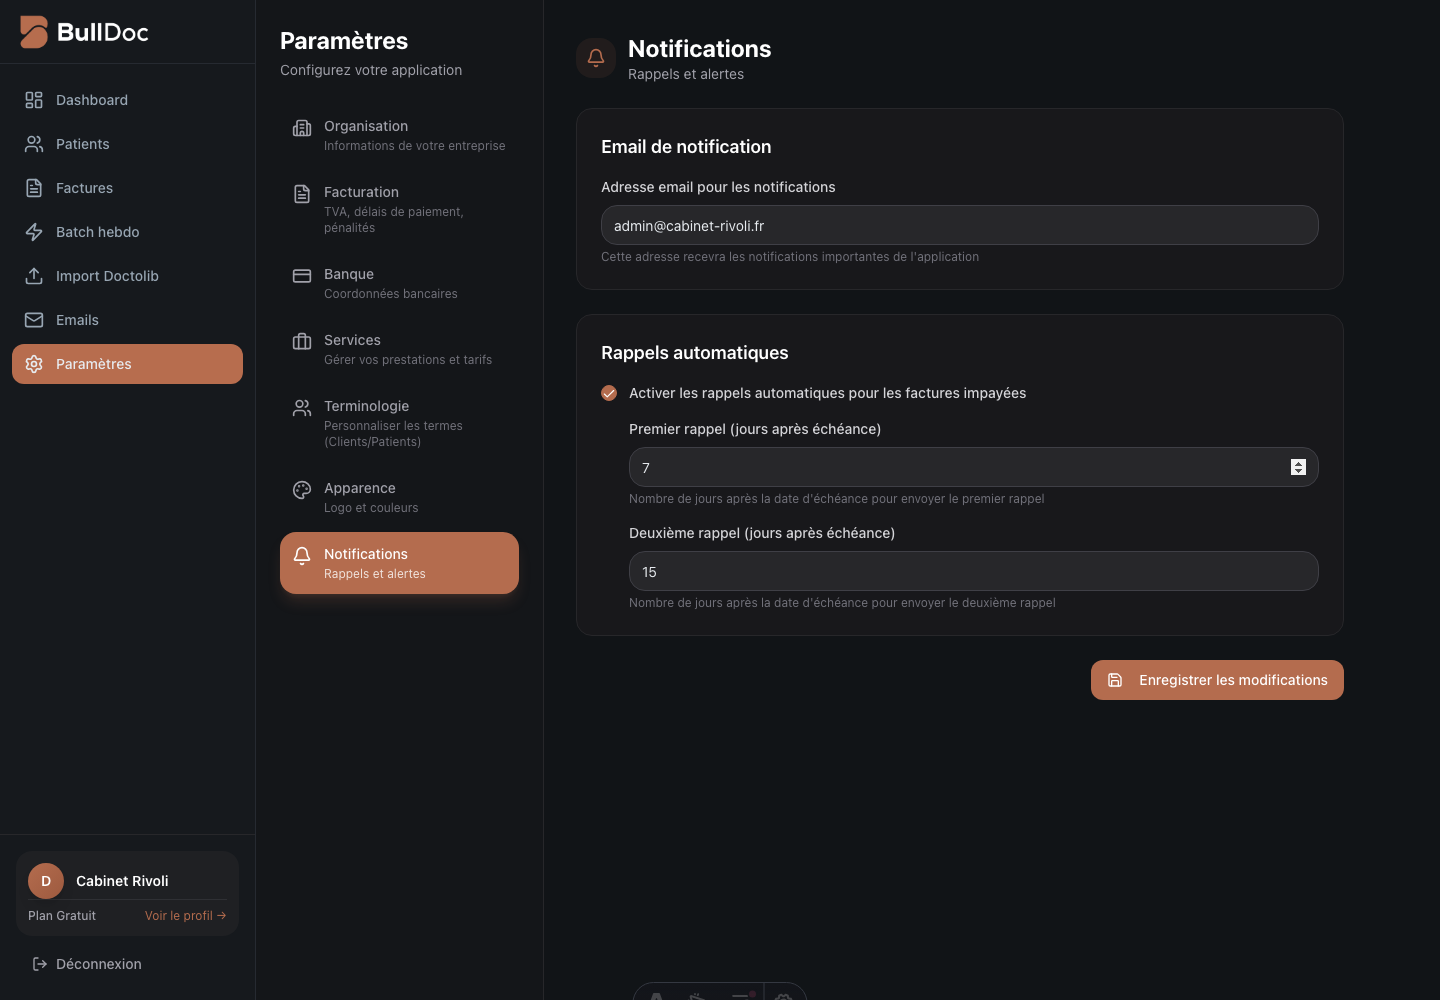Screen dimensions: 1440x1000
Task: Open Banque settings tab
Action: point(399,283)
